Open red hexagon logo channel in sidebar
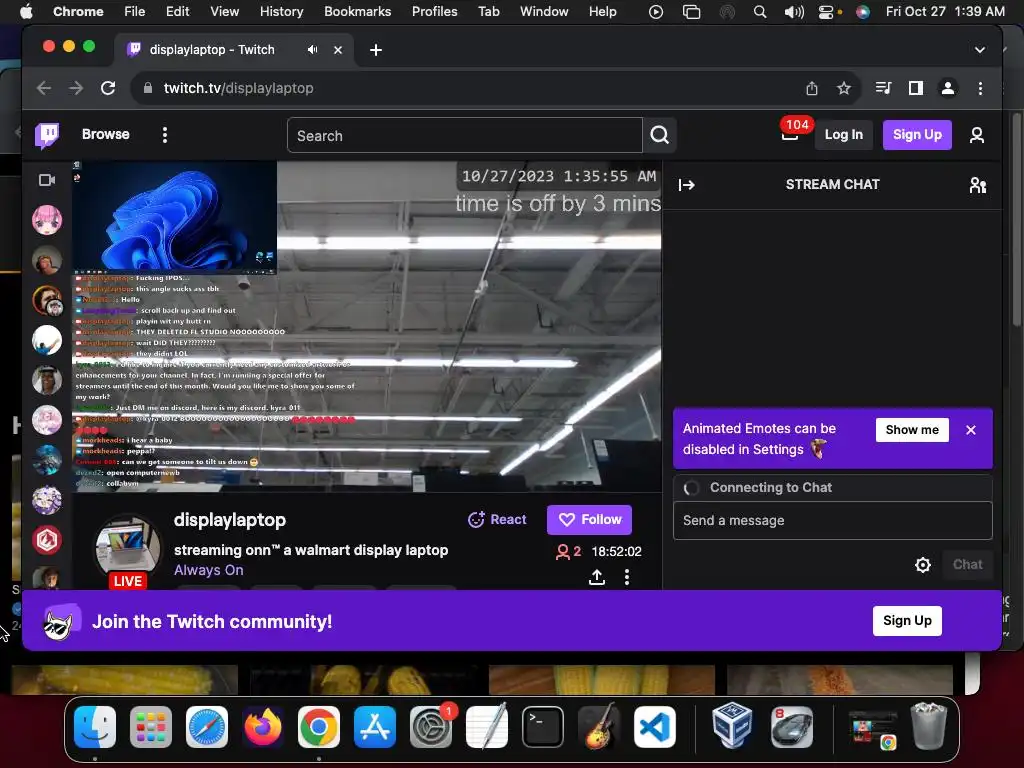 pyautogui.click(x=47, y=540)
